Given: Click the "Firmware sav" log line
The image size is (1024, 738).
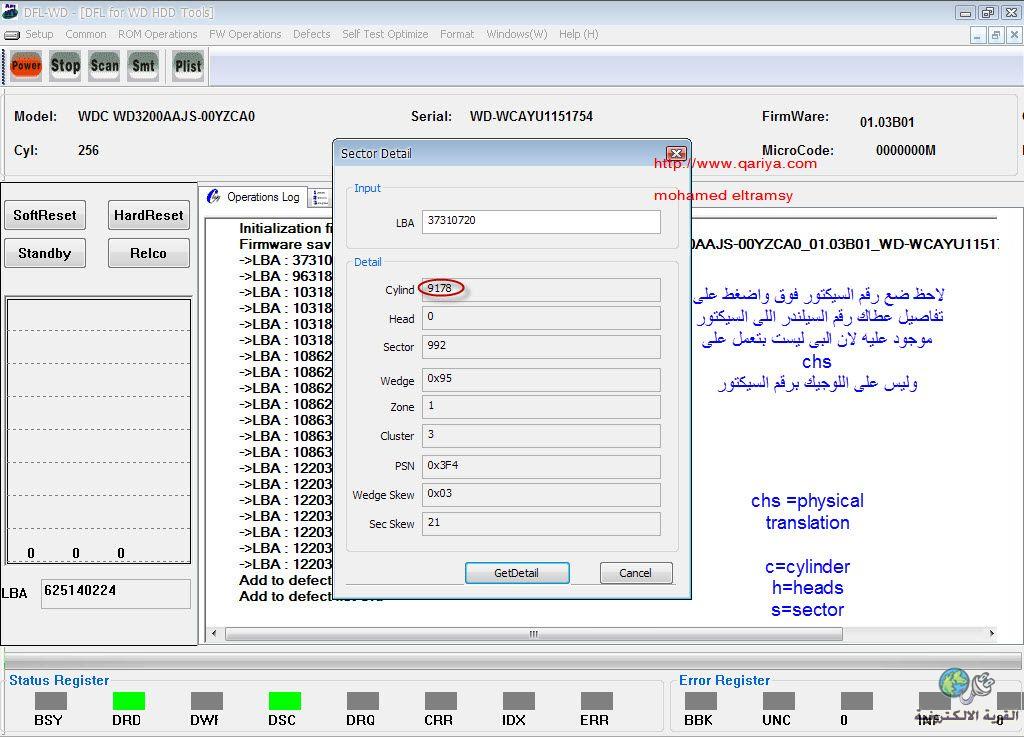Looking at the screenshot, I should coord(285,244).
